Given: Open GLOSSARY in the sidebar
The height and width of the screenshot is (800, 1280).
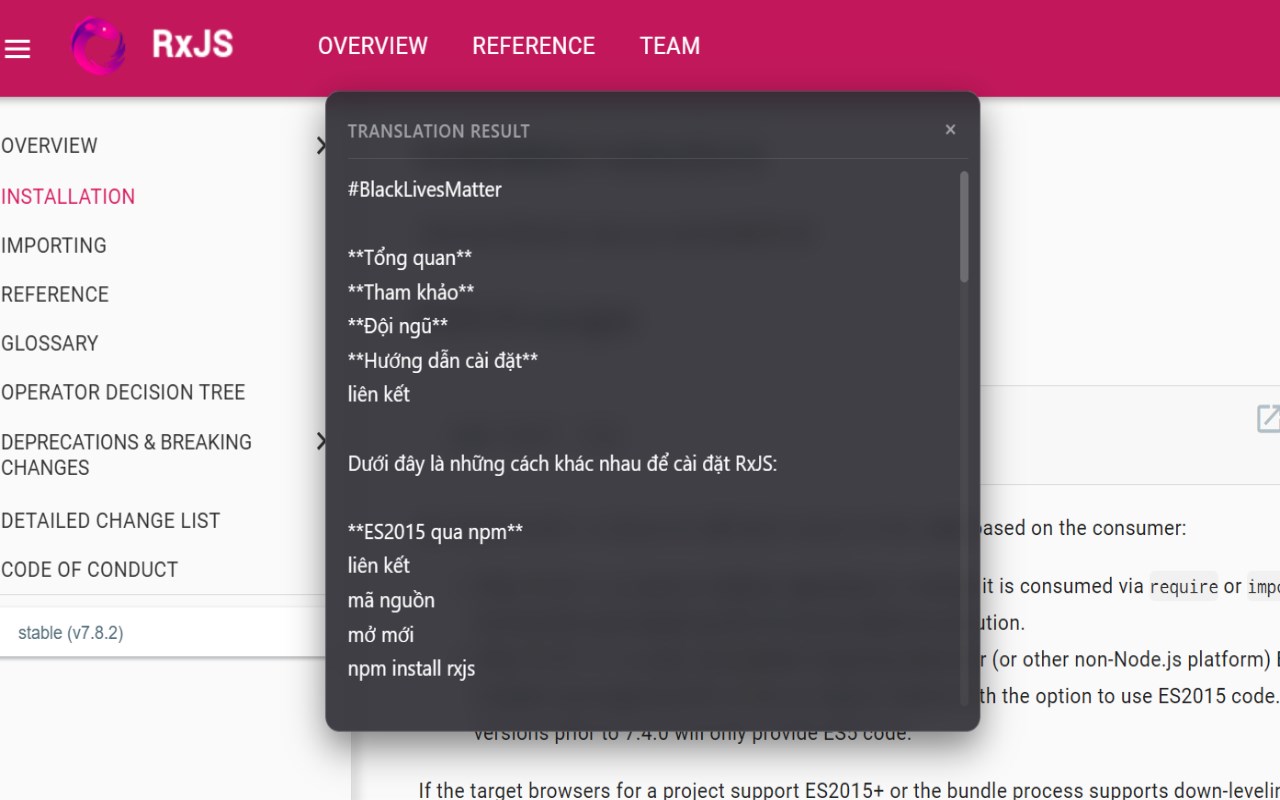Looking at the screenshot, I should tap(50, 343).
